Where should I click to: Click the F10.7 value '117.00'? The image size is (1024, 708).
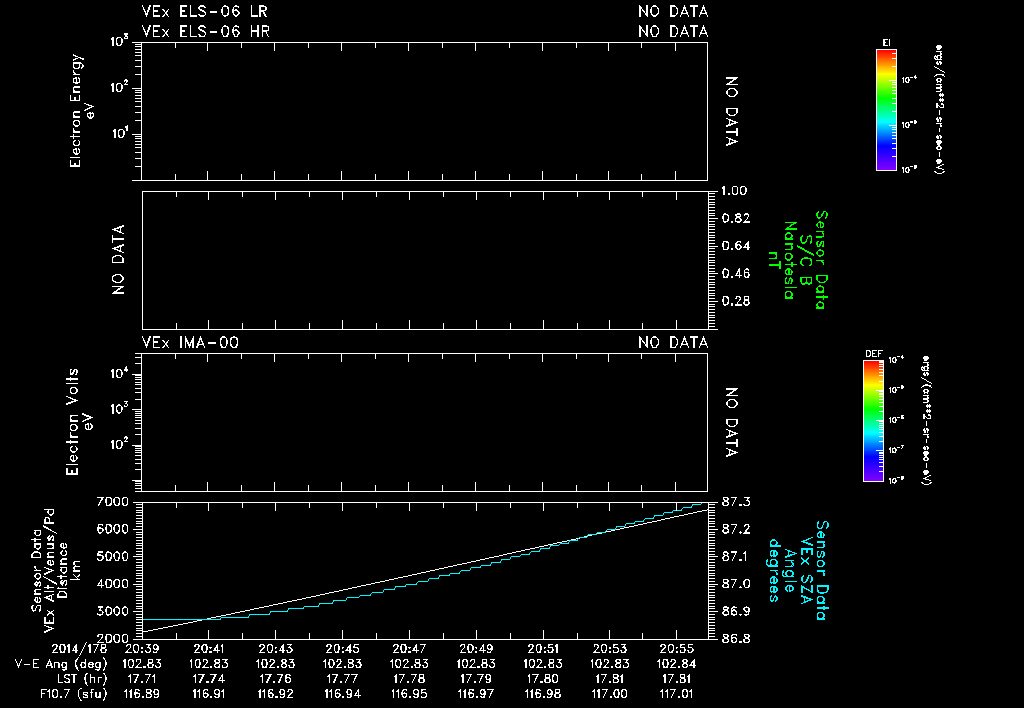point(609,694)
